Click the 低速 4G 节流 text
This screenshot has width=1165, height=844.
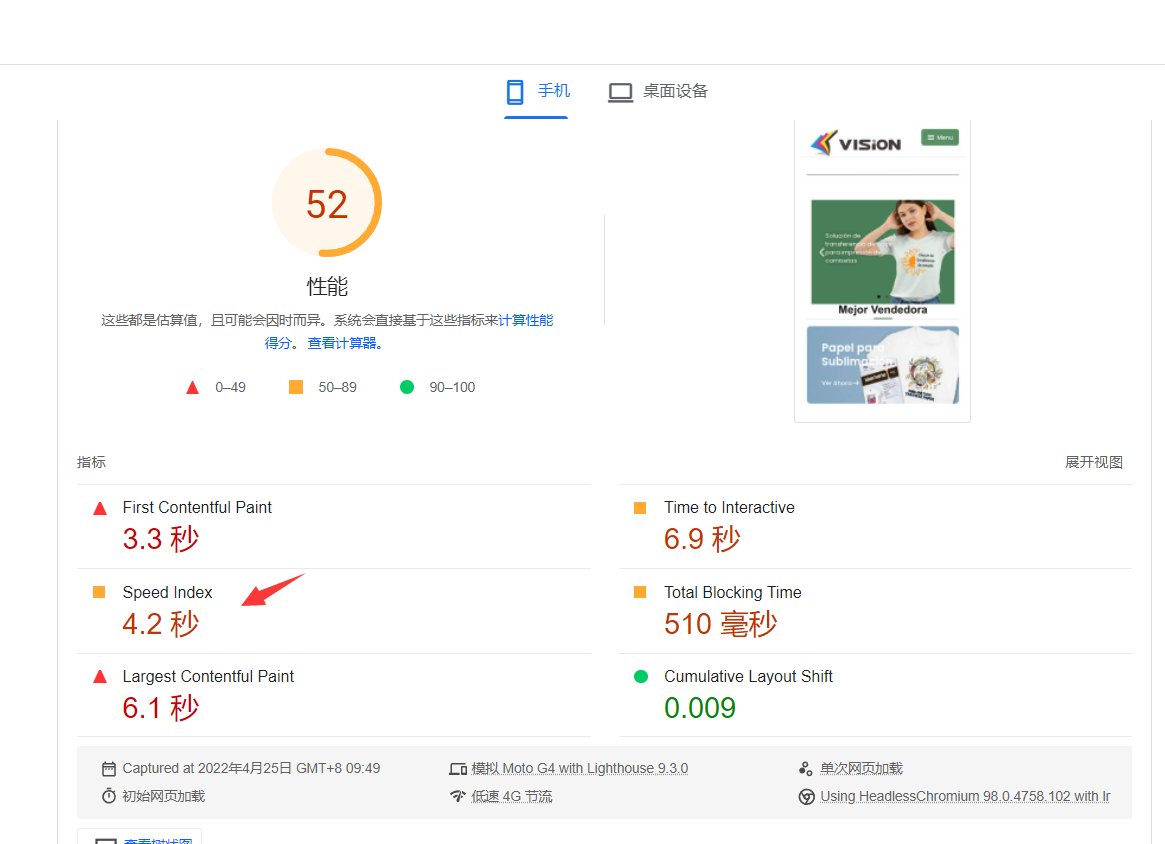coord(512,796)
